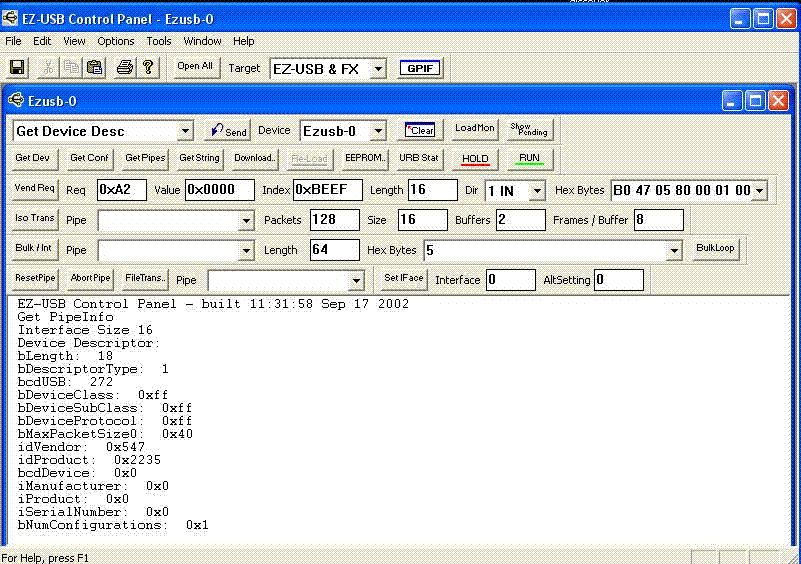Screen dimensions: 801x564
Task: Click the Paste clipboard icon
Action: (94, 68)
